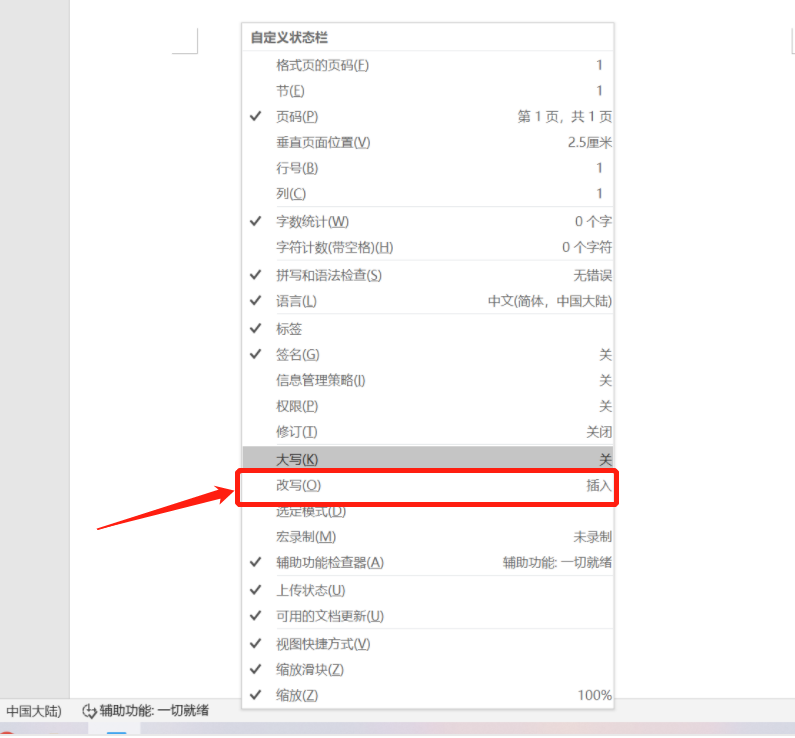Uncheck 上传状态(U) option

[x=427, y=591]
